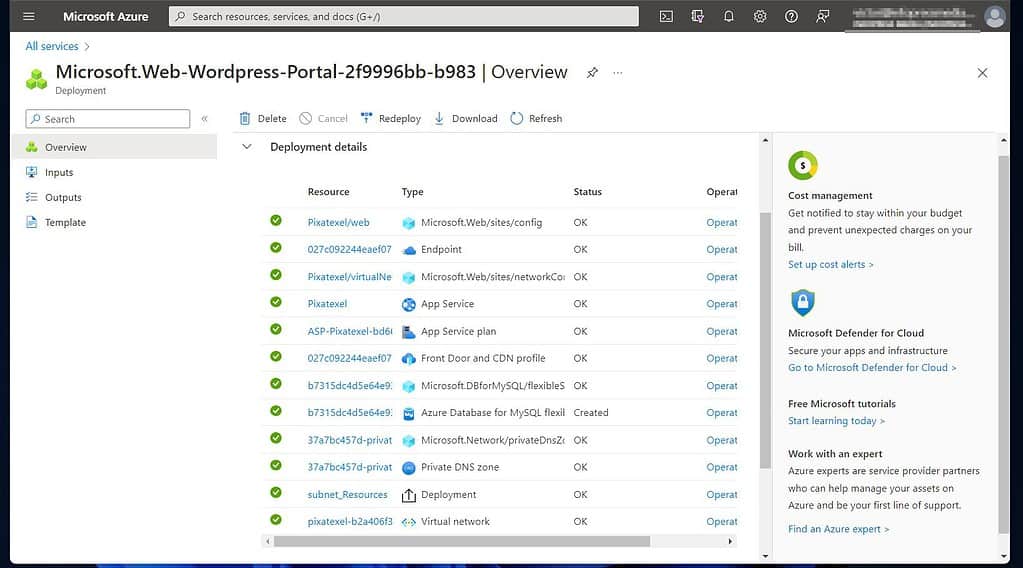Pin the deployment overview to the dashboard
The height and width of the screenshot is (568, 1023).
592,72
